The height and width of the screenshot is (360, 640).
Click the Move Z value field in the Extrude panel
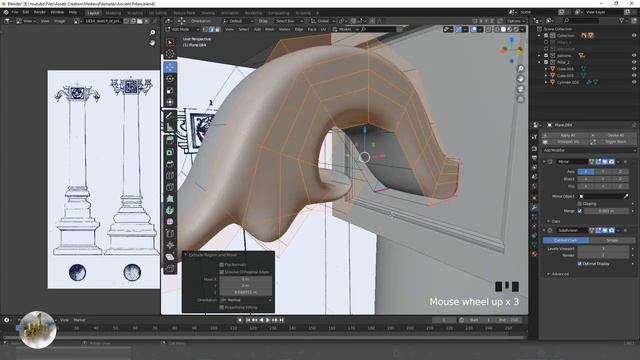coord(246,292)
